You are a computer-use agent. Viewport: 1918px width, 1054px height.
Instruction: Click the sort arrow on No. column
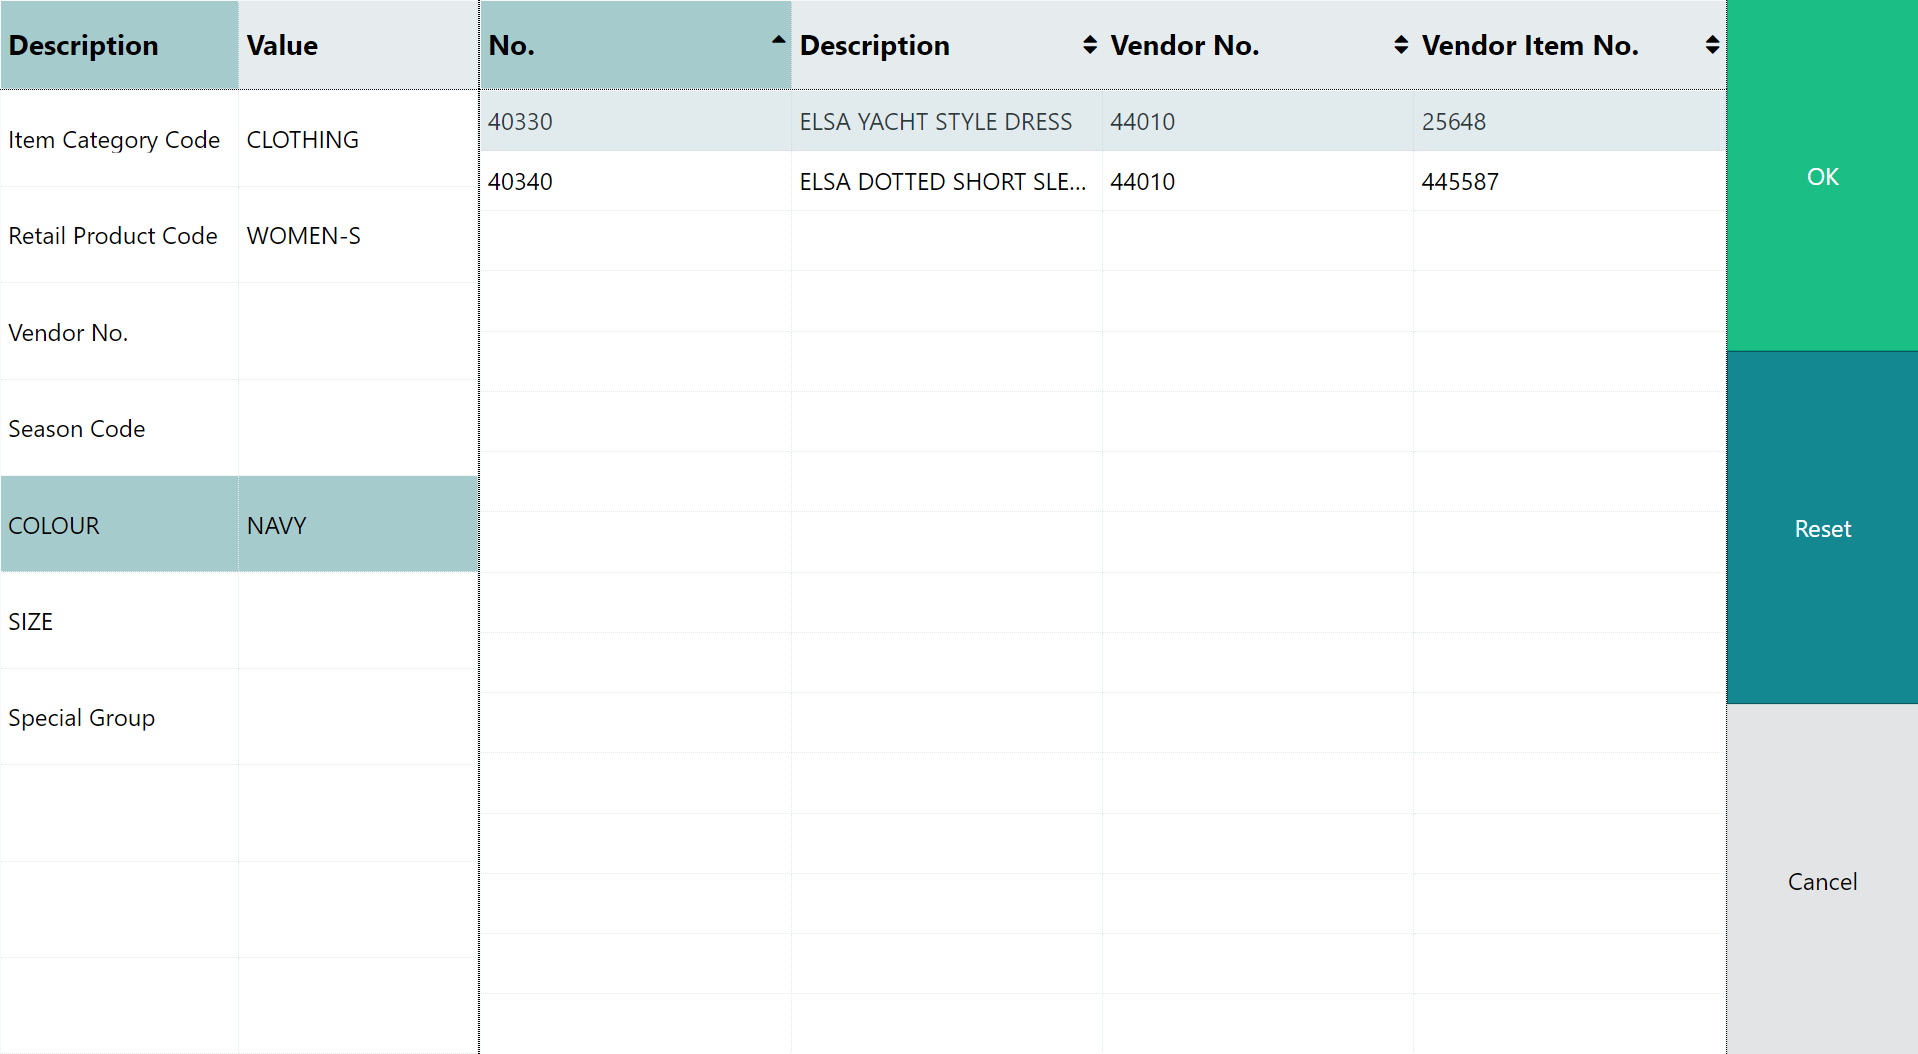coord(778,41)
